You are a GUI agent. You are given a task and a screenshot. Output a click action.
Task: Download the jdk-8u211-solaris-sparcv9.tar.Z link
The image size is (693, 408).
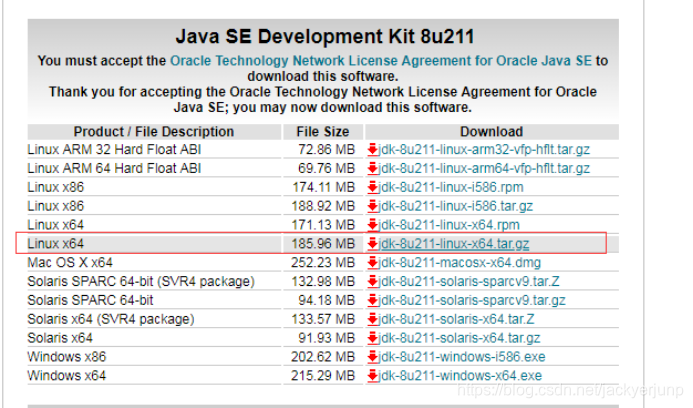(469, 282)
